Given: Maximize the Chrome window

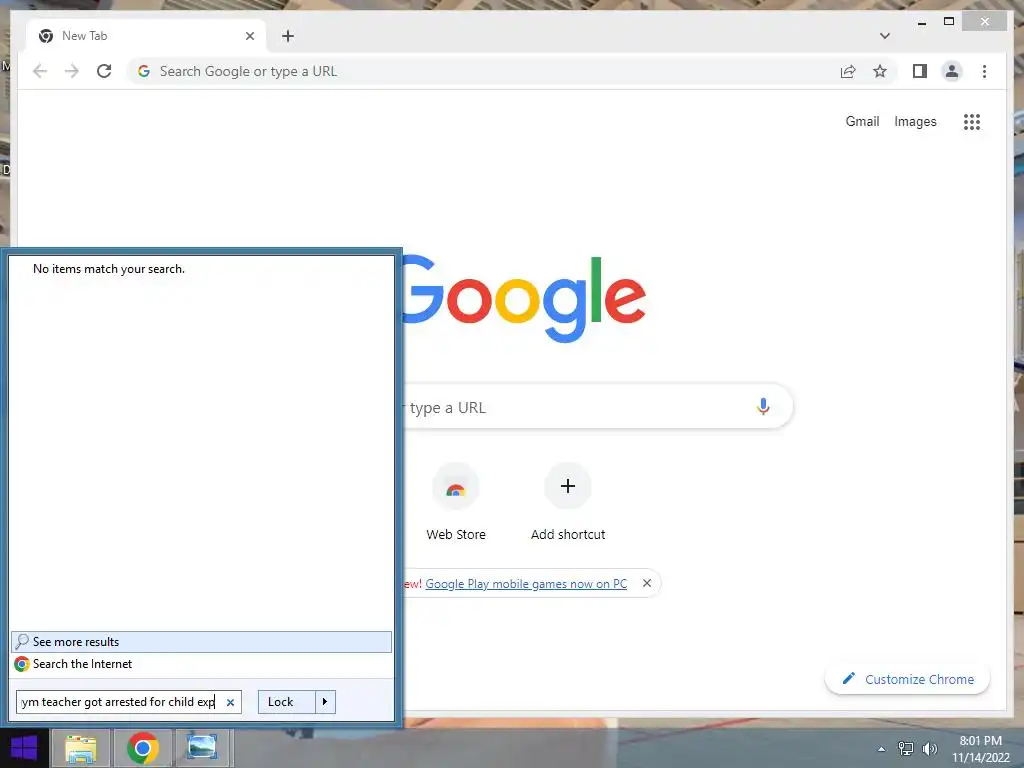Looking at the screenshot, I should (949, 22).
